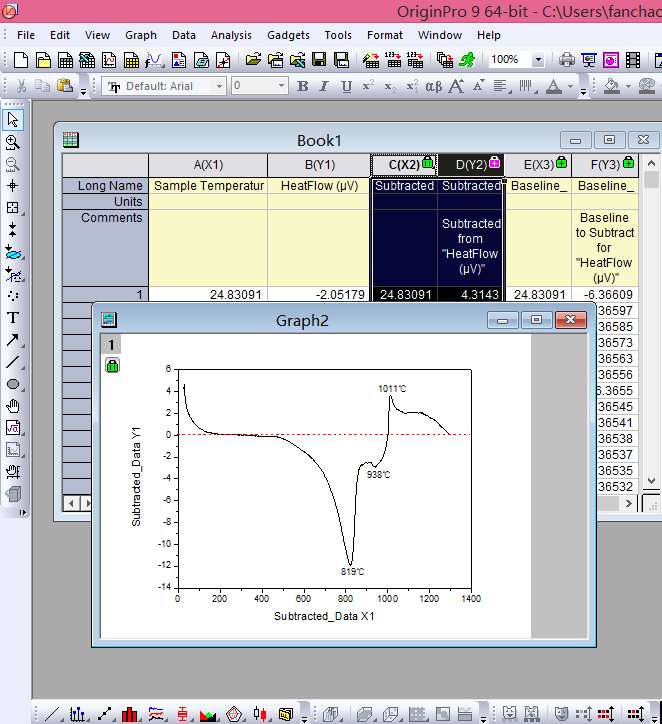This screenshot has height=724, width=662.
Task: Open the Analysis menu
Action: (231, 35)
